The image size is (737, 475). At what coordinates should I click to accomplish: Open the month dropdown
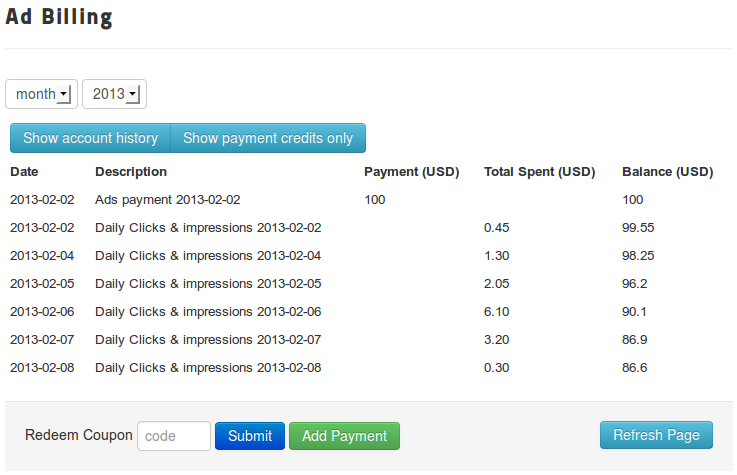tap(42, 94)
